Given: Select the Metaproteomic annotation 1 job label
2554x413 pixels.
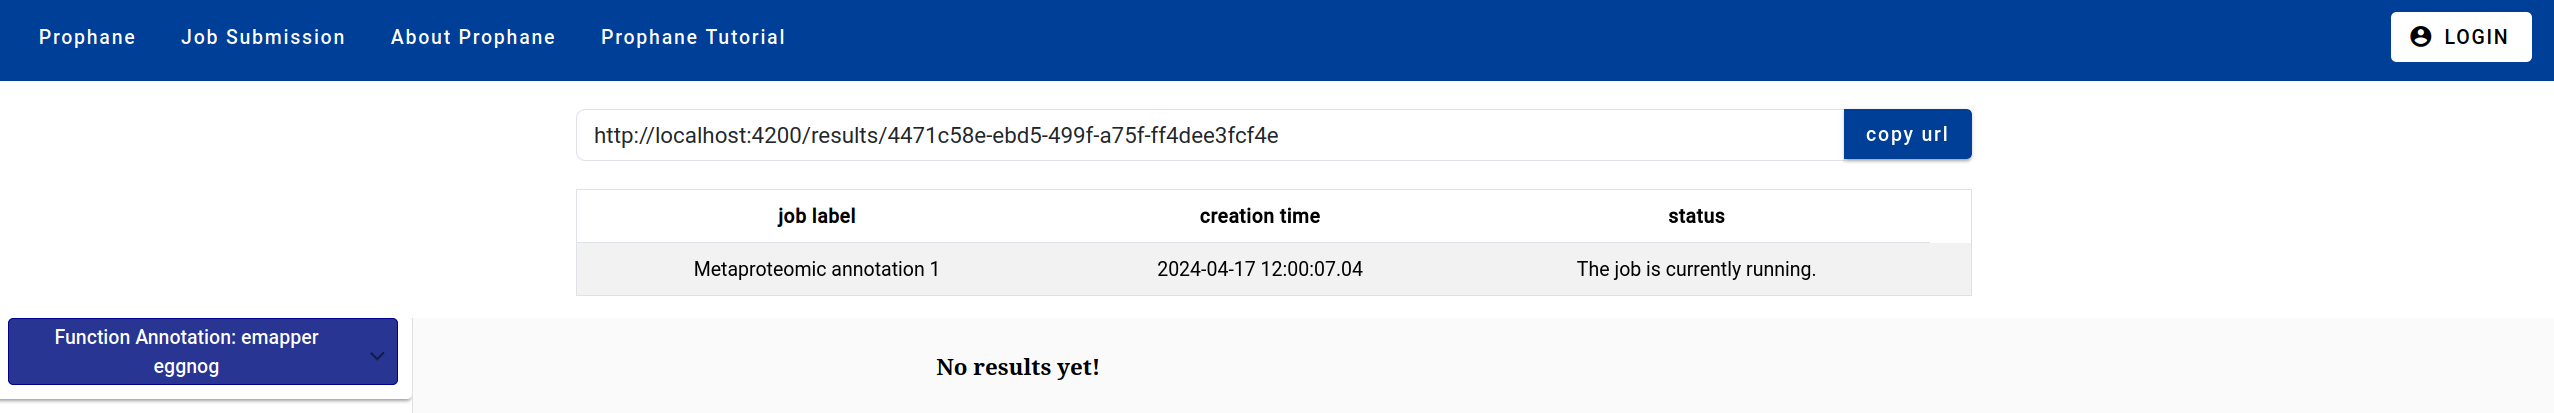Looking at the screenshot, I should point(816,269).
